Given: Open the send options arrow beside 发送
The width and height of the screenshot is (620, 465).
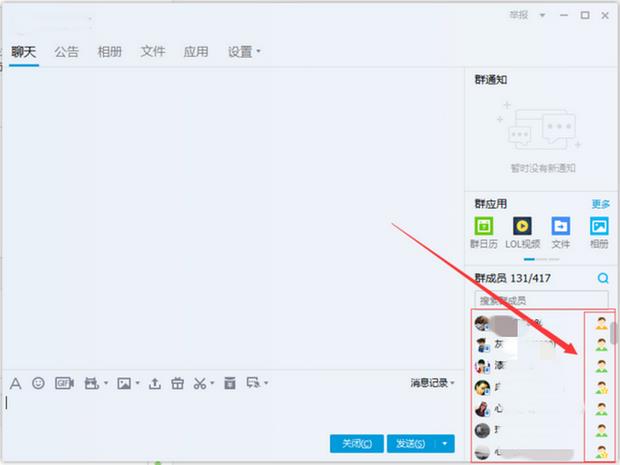Looking at the screenshot, I should click(x=445, y=443).
